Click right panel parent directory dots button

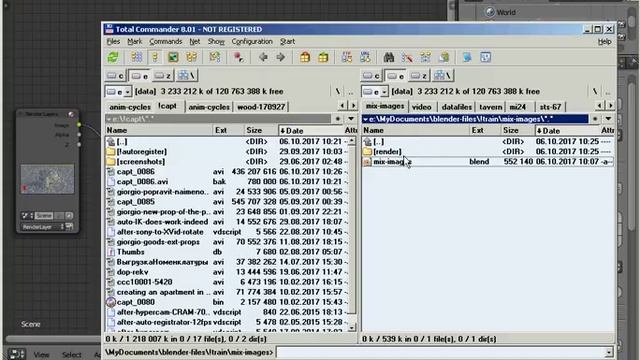(x=608, y=91)
